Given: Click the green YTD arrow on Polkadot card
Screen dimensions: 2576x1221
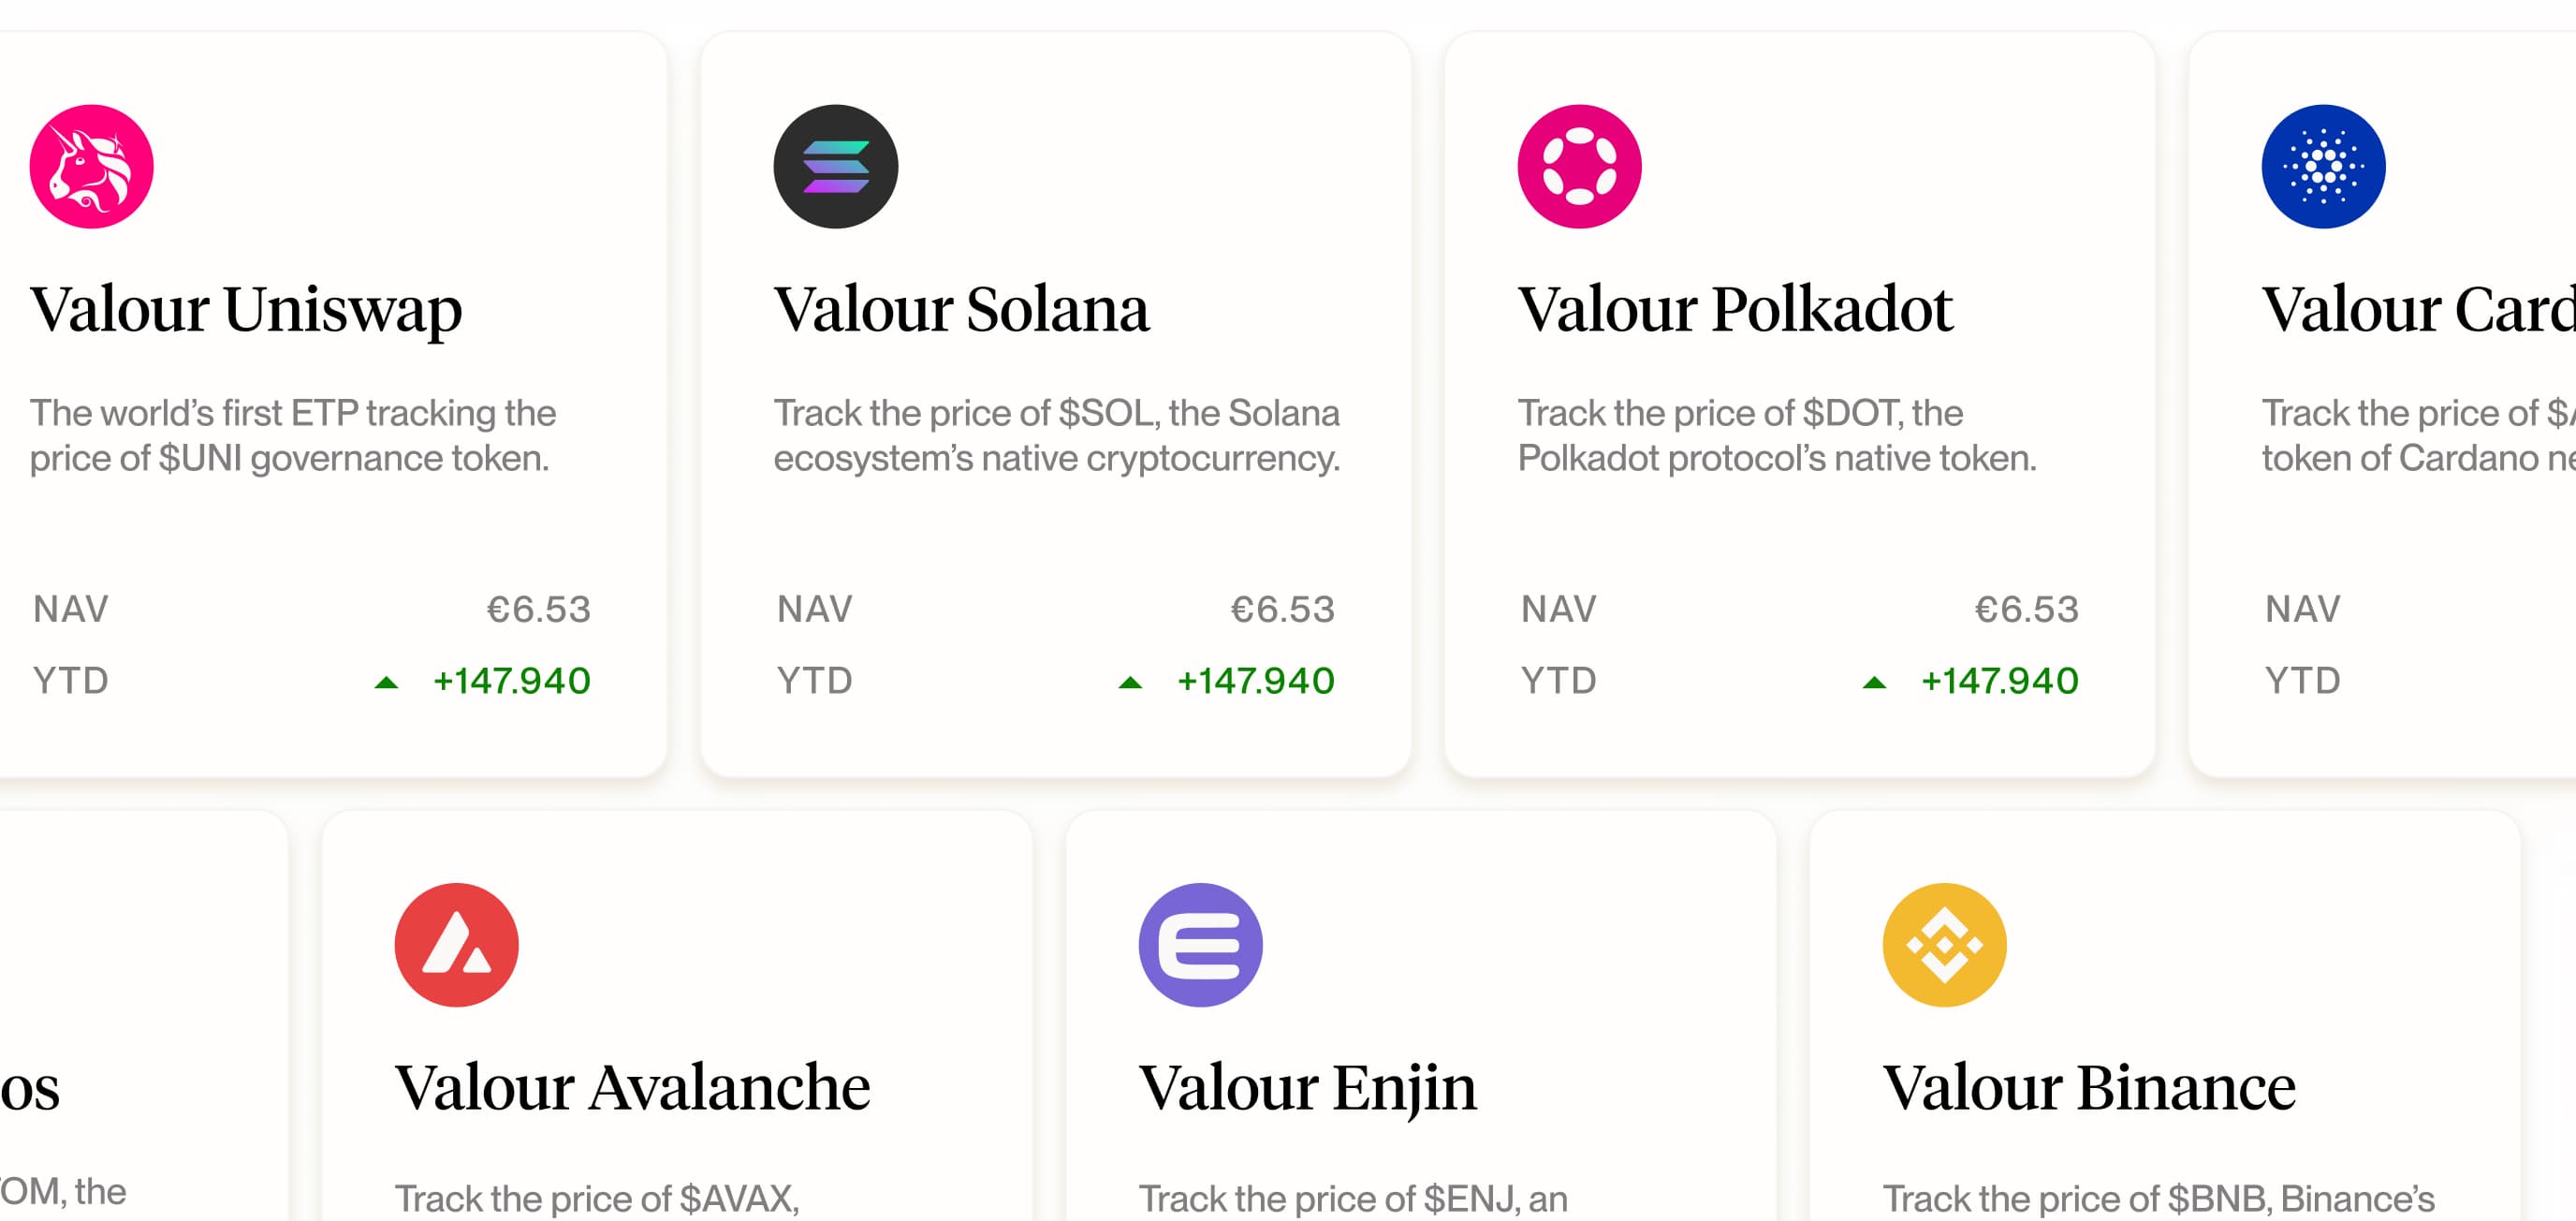Looking at the screenshot, I should click(x=1874, y=683).
